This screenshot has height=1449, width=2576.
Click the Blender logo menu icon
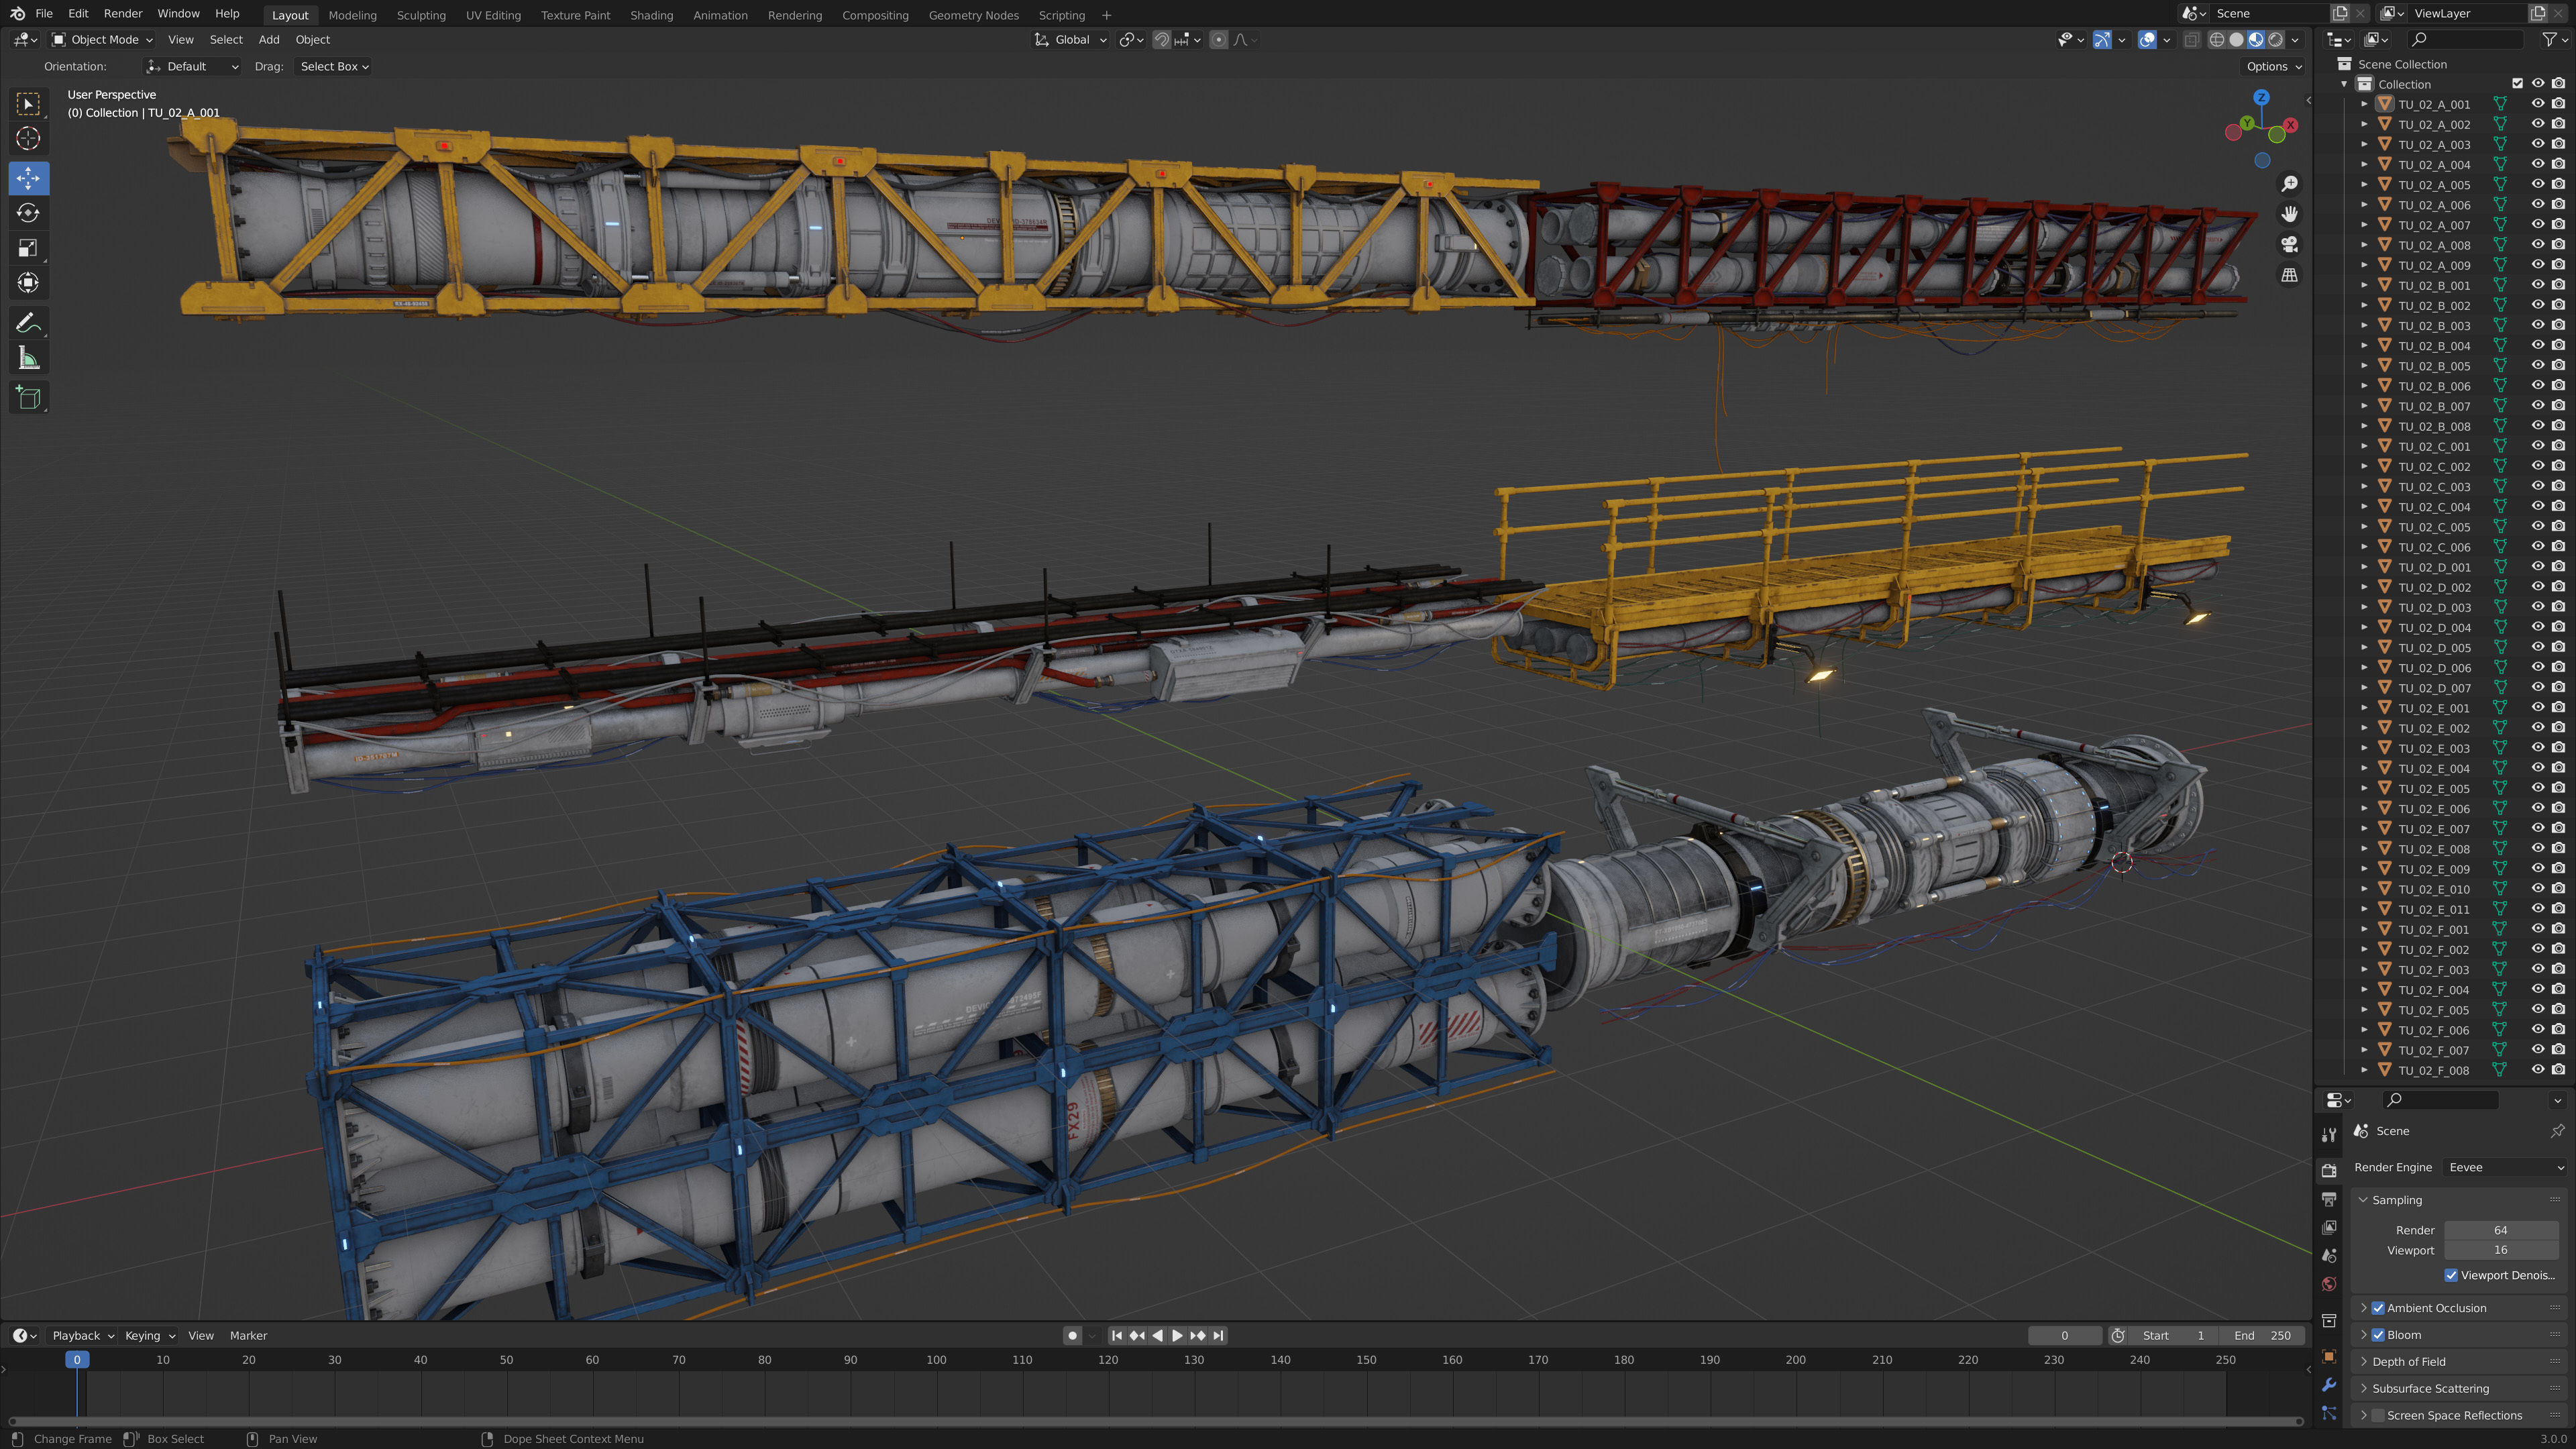coord(17,14)
